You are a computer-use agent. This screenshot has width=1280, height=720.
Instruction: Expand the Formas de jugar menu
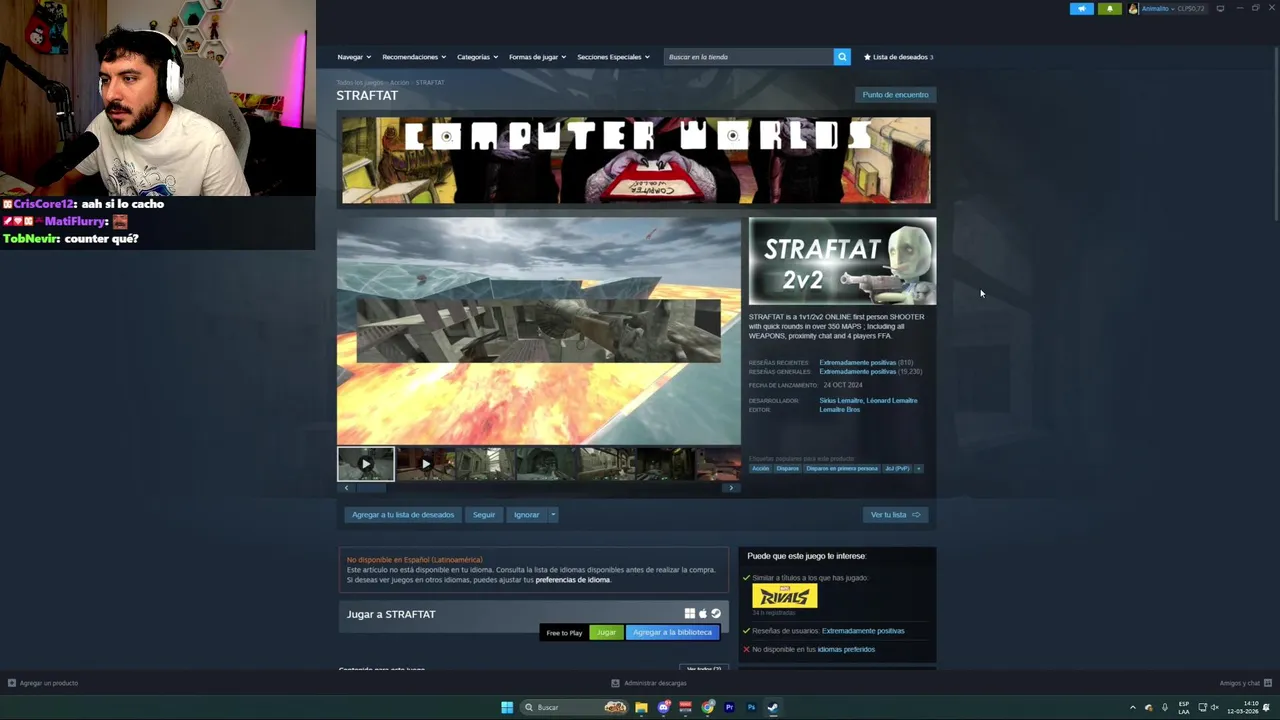[537, 57]
